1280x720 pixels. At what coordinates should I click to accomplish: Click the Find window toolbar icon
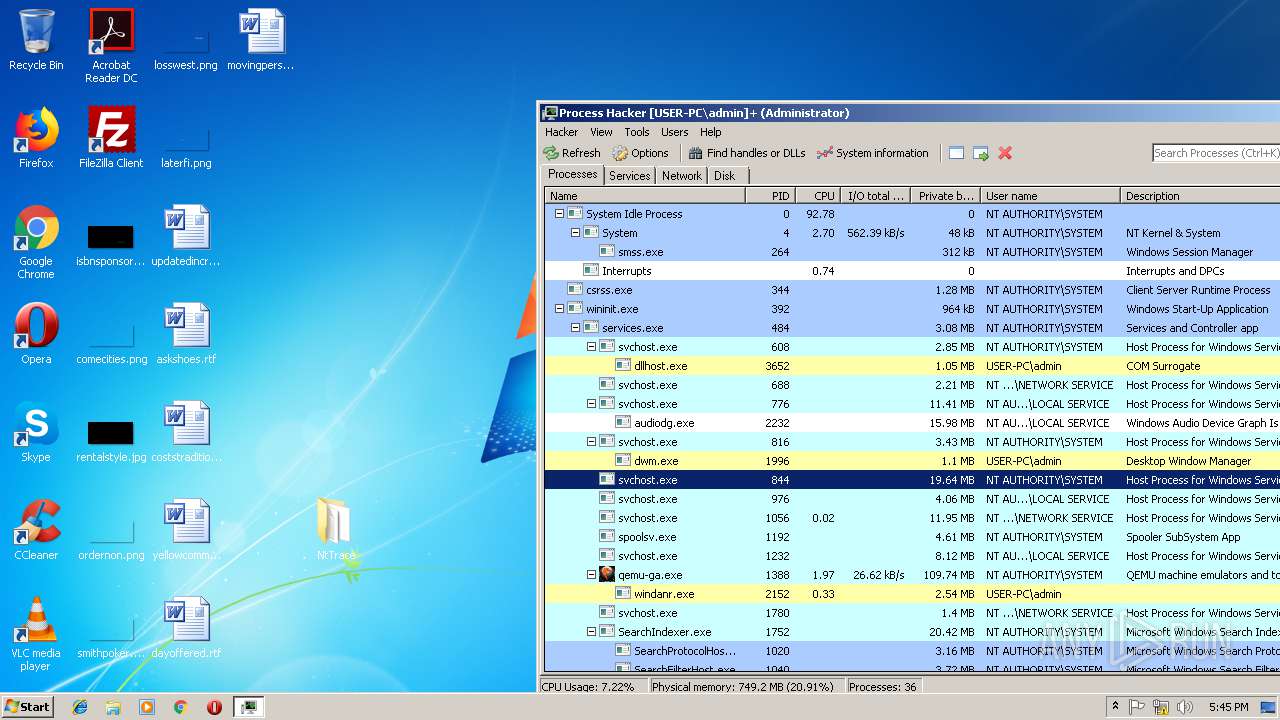point(956,153)
